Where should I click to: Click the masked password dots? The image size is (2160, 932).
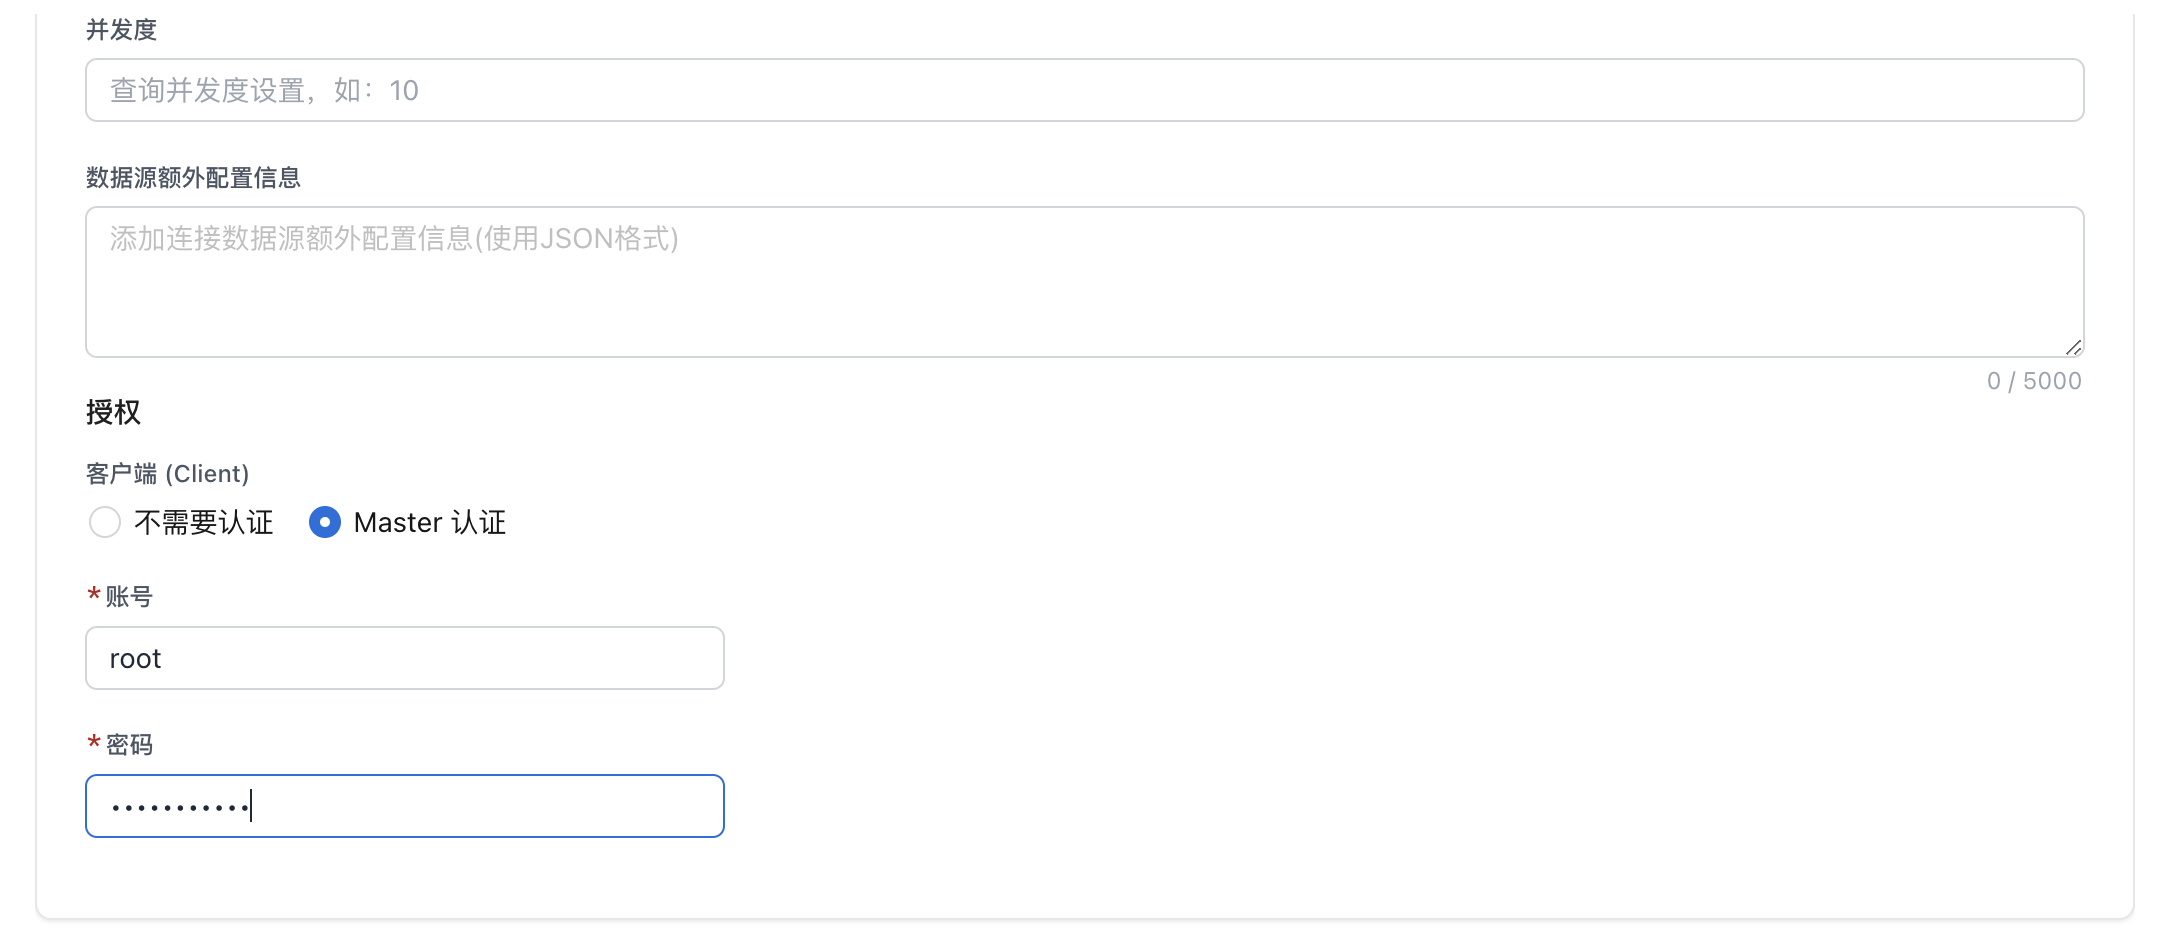(x=180, y=807)
